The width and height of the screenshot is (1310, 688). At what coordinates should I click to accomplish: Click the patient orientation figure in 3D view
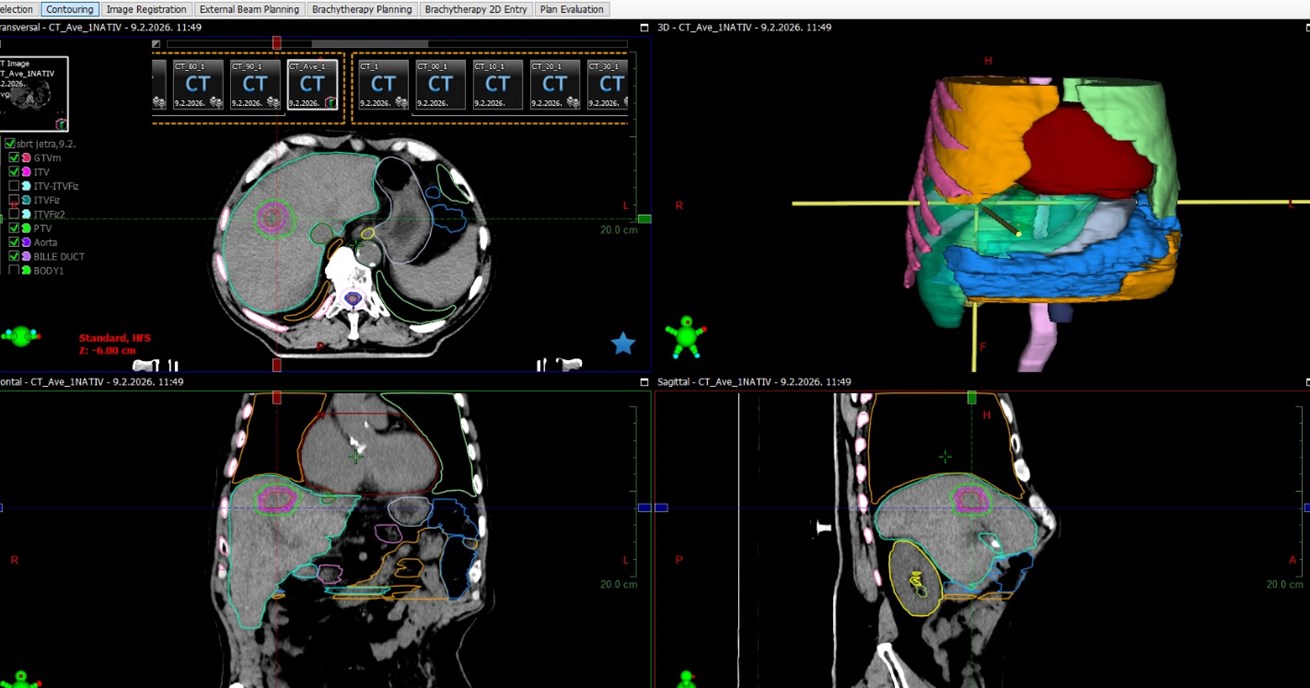686,336
